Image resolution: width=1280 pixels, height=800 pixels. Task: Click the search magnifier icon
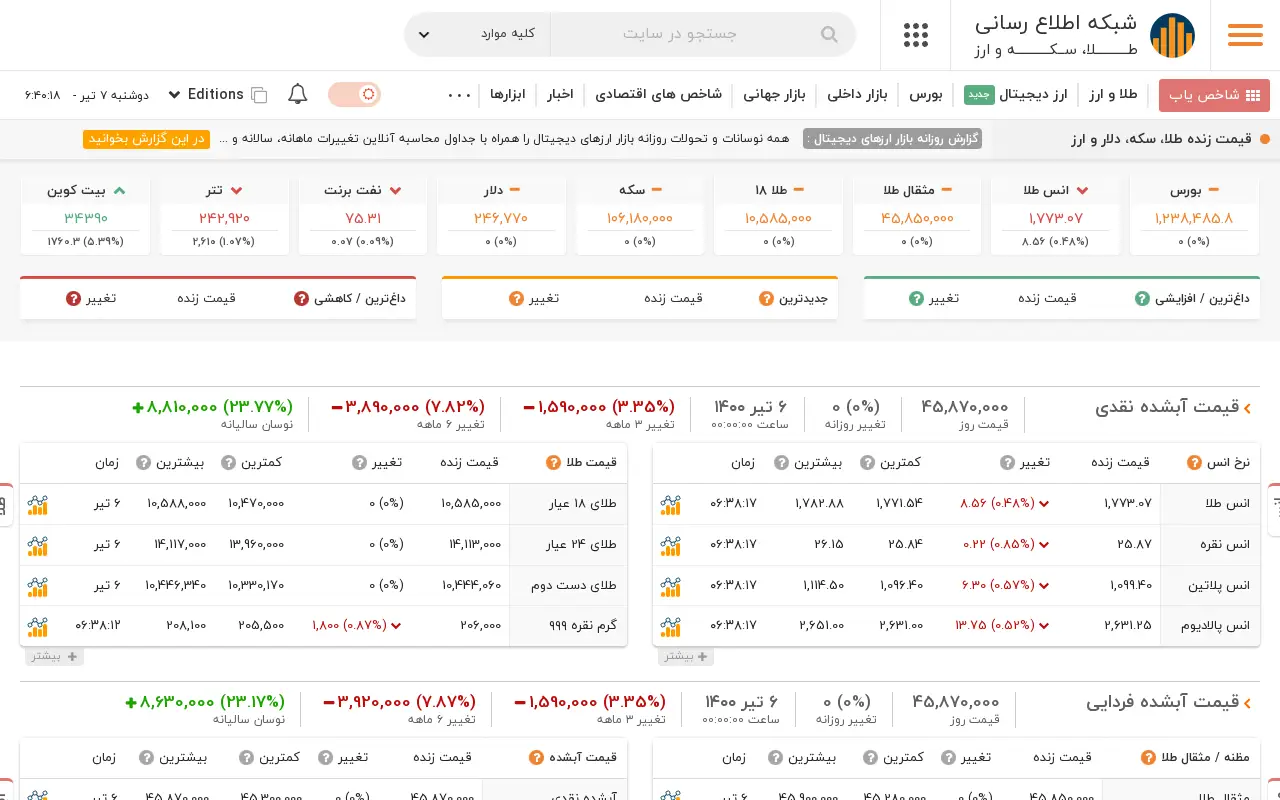click(x=829, y=34)
